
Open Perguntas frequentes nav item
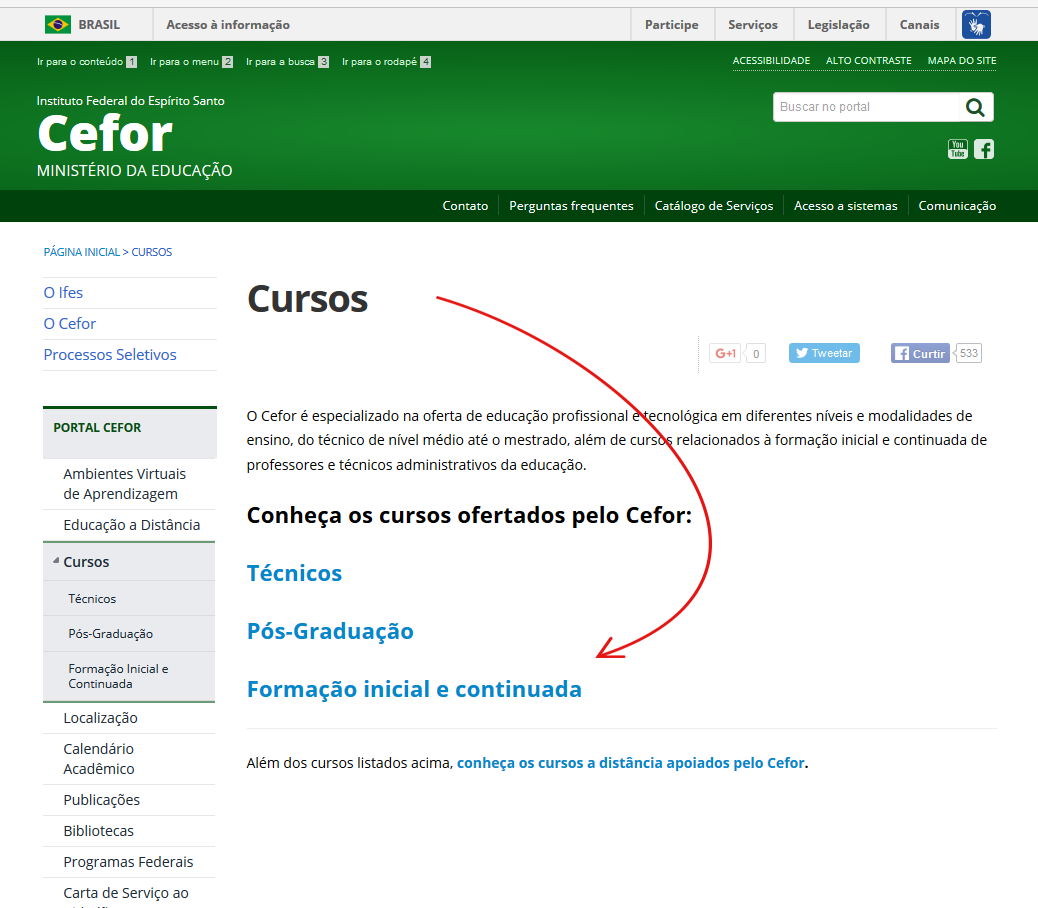pos(571,206)
